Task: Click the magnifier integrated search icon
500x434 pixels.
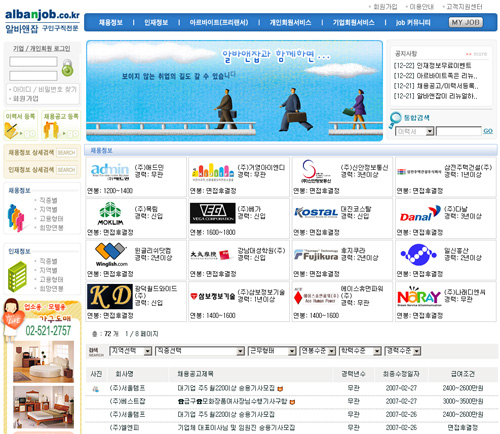Action: 395,119
